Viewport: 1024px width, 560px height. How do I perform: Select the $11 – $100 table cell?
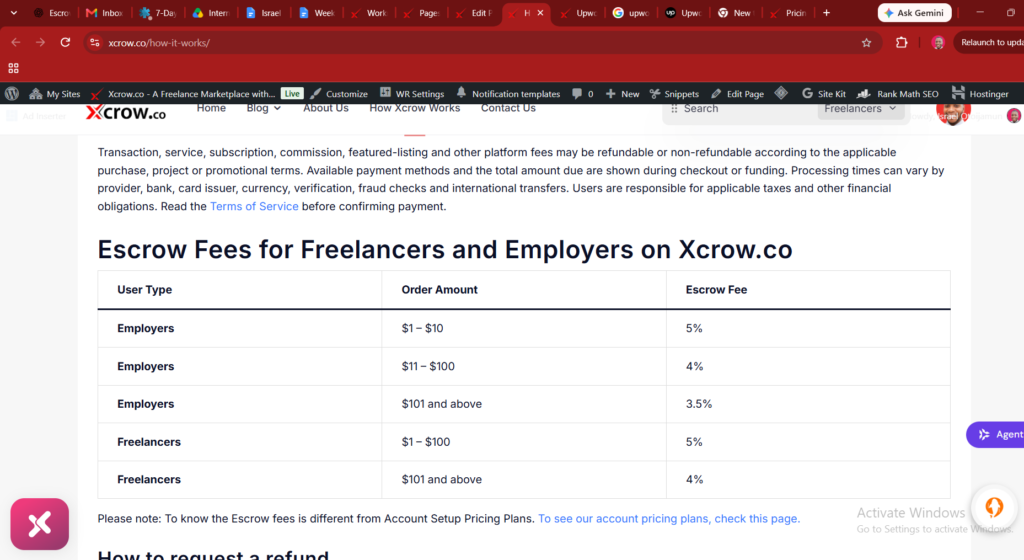coord(524,366)
